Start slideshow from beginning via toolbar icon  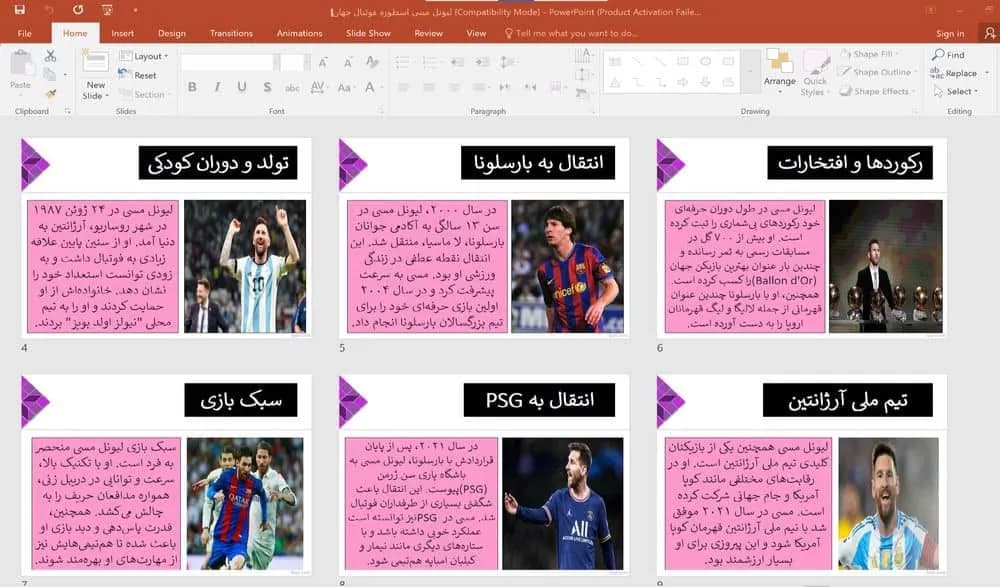pos(107,10)
